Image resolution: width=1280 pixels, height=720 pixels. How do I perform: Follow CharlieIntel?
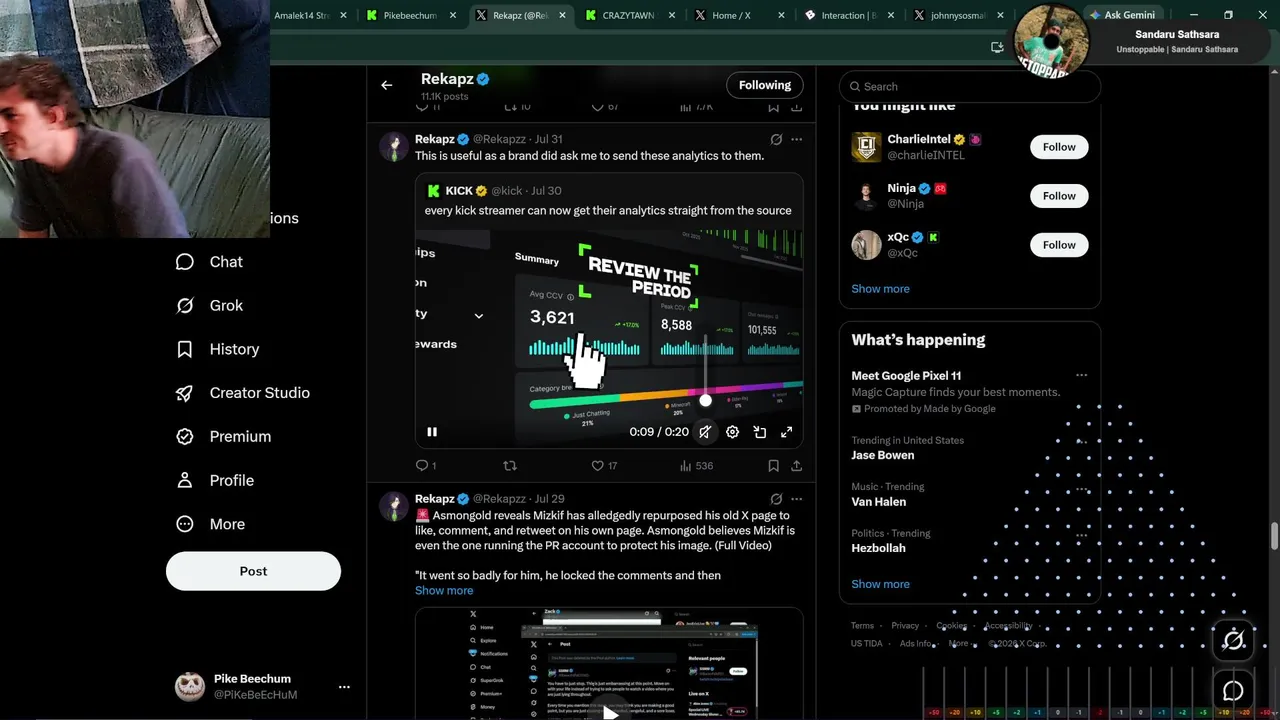coord(1059,147)
